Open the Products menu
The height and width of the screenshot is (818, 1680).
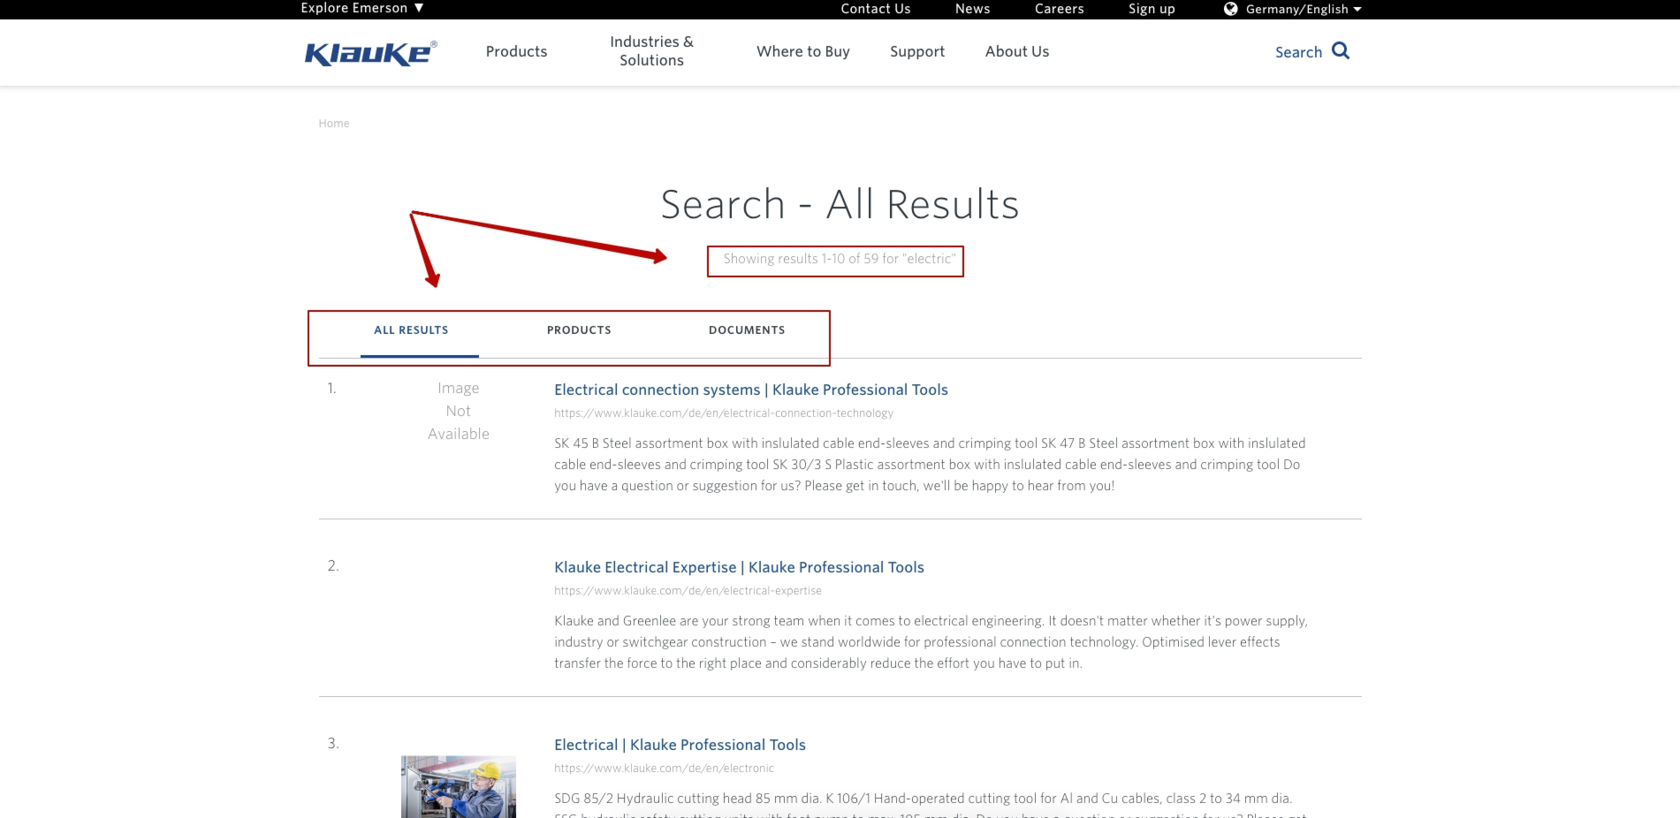pyautogui.click(x=516, y=51)
